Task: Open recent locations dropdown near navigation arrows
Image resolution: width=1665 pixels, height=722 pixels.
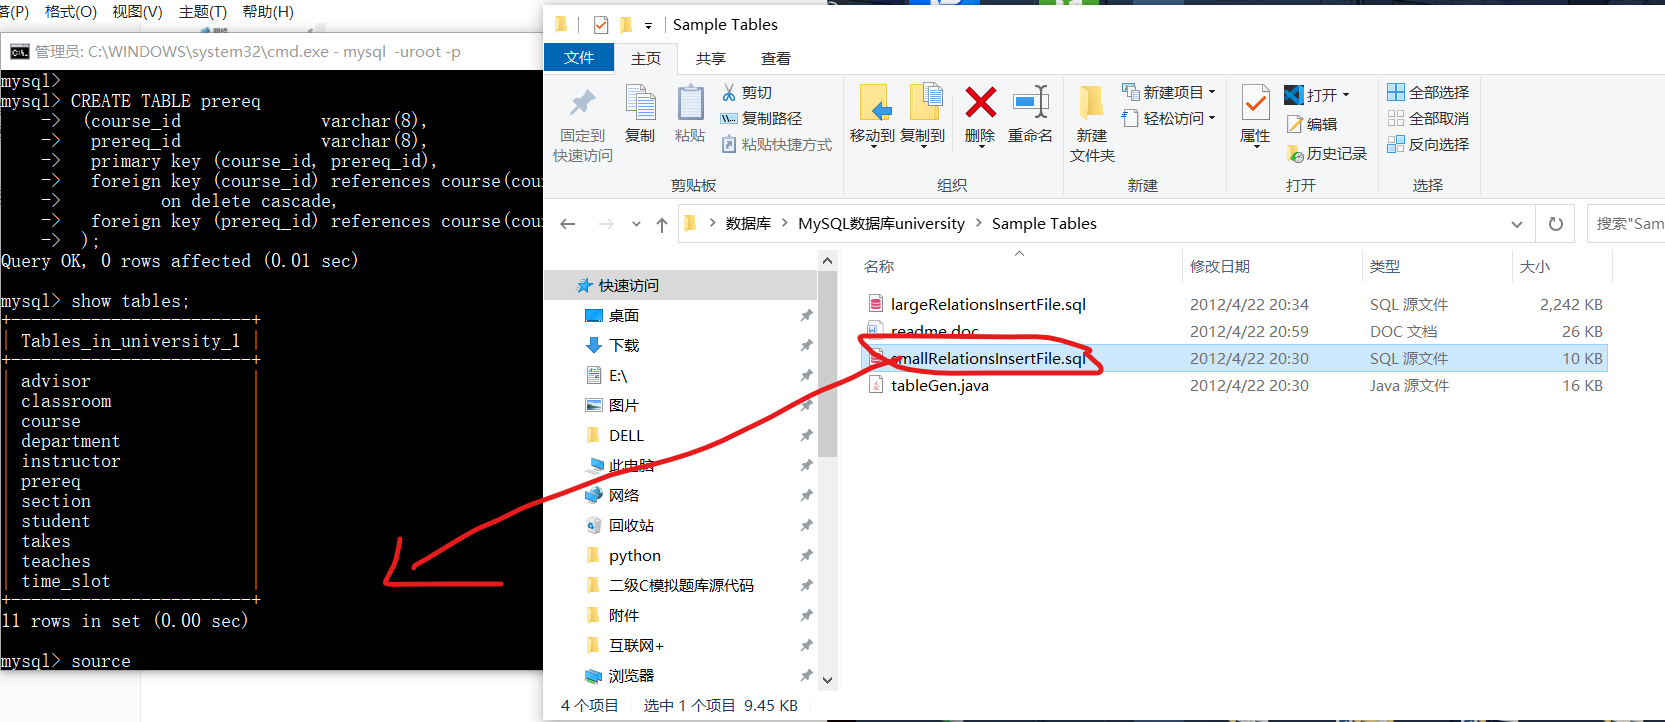Action: (x=636, y=224)
